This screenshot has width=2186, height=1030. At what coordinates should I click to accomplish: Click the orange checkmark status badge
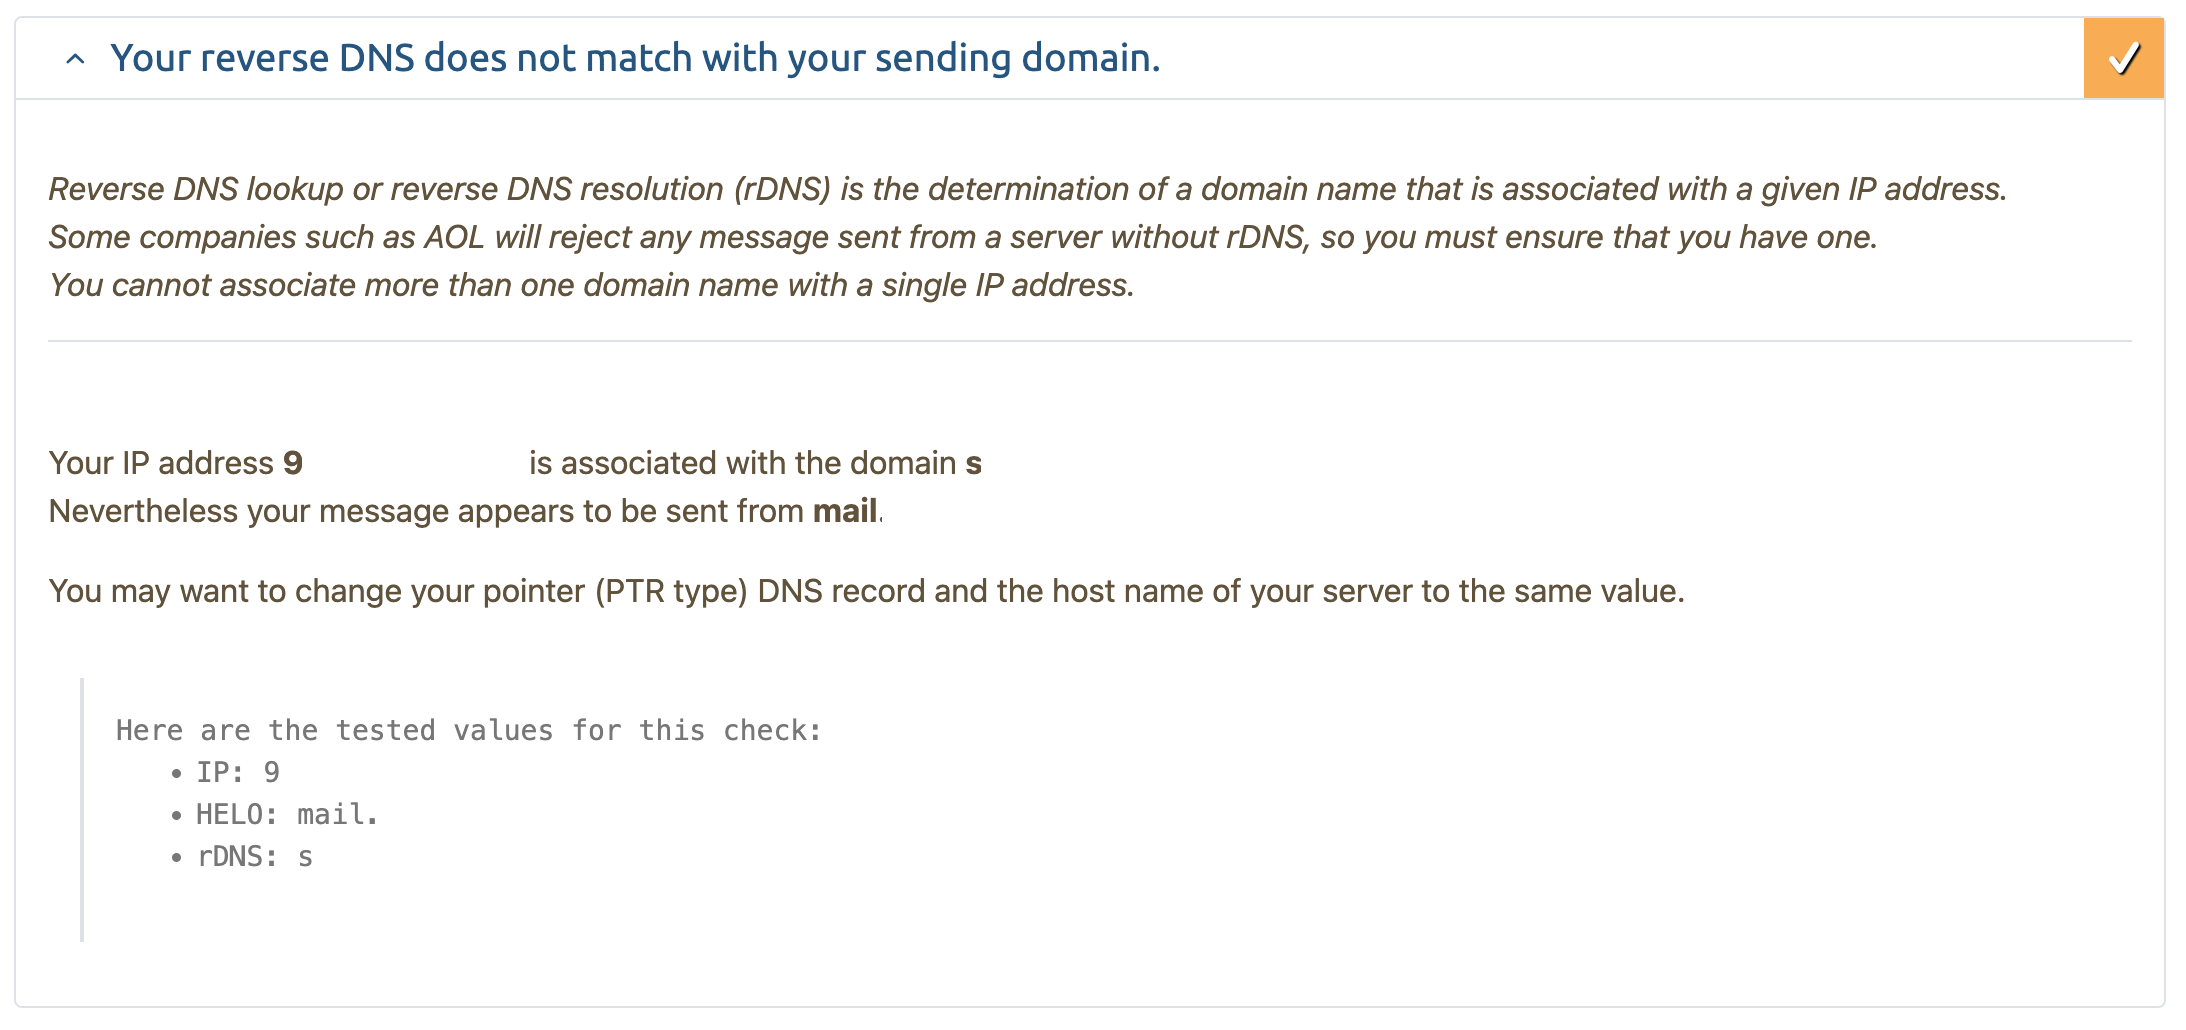pos(2123,58)
